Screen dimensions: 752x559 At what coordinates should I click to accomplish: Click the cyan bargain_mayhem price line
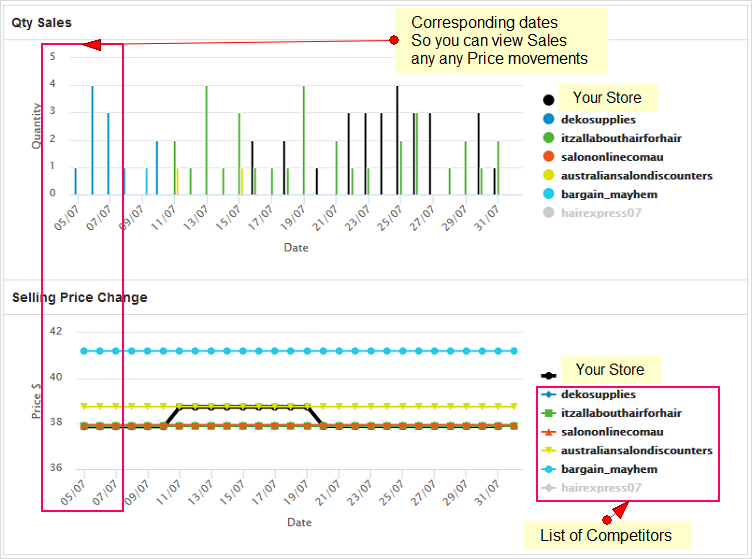[x=300, y=351]
